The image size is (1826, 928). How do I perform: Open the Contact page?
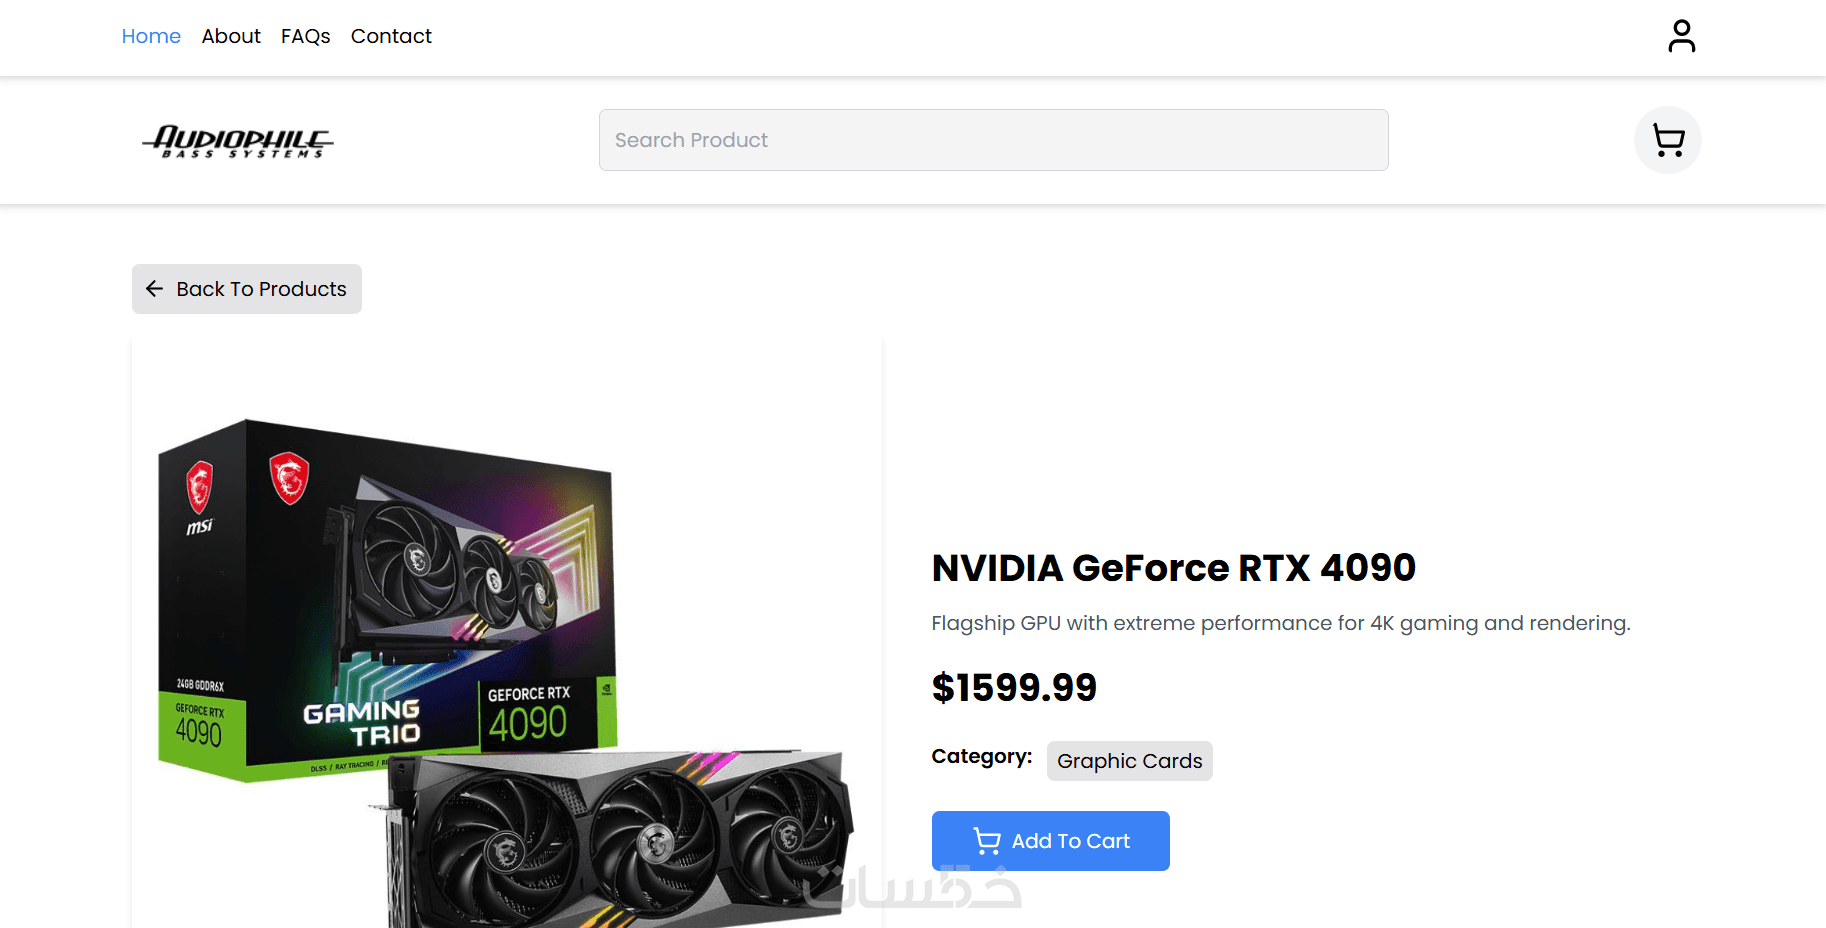(391, 36)
